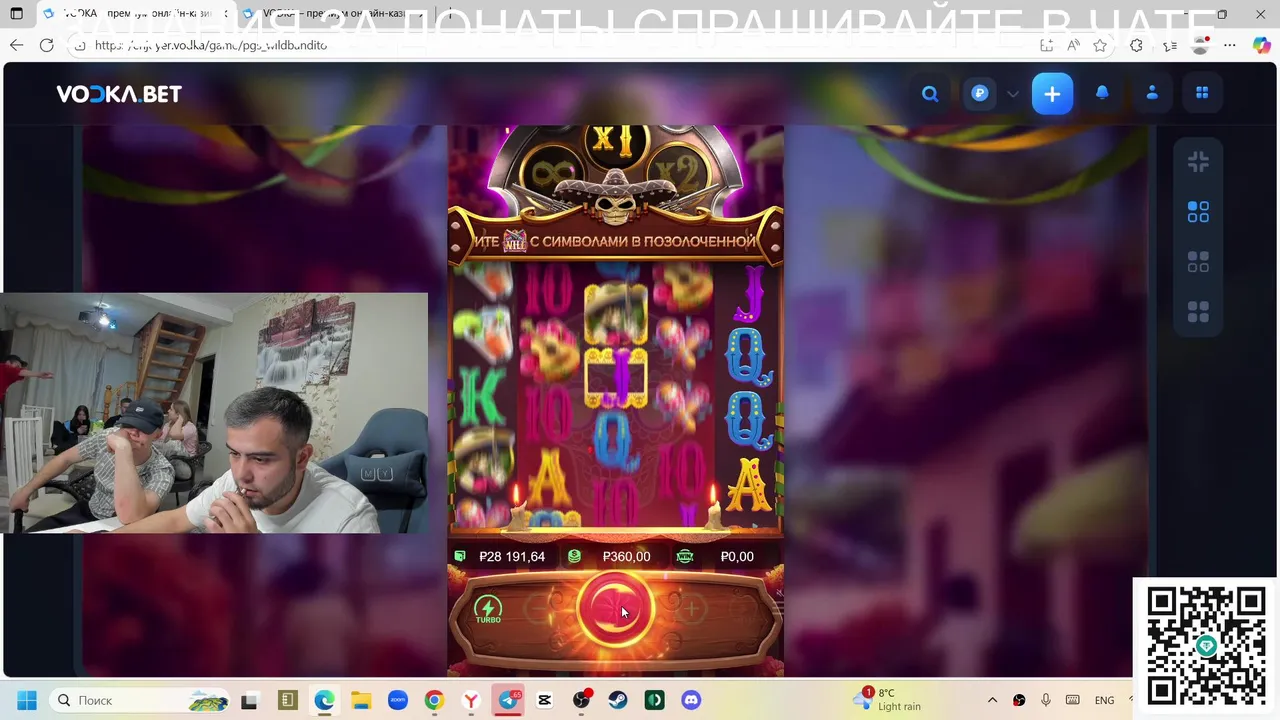
Task: Open OBS Studio from the taskbar
Action: tap(581, 700)
